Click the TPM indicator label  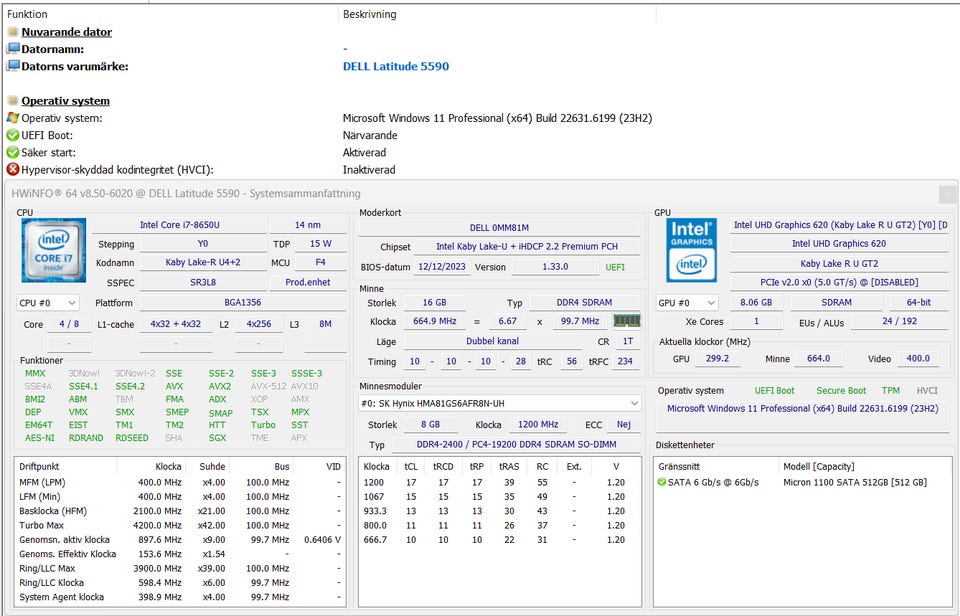(890, 391)
